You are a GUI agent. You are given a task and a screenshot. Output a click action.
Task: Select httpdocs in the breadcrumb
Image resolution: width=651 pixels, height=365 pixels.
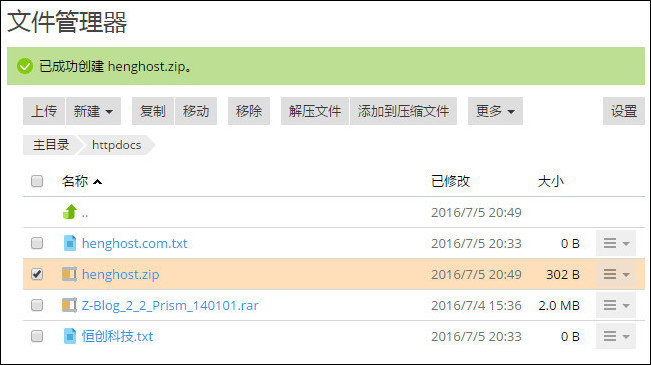point(117,145)
